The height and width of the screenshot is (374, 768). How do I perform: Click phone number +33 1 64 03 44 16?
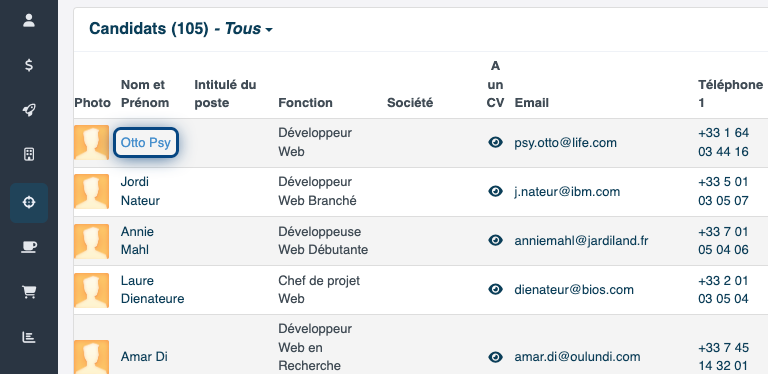[x=723, y=142]
